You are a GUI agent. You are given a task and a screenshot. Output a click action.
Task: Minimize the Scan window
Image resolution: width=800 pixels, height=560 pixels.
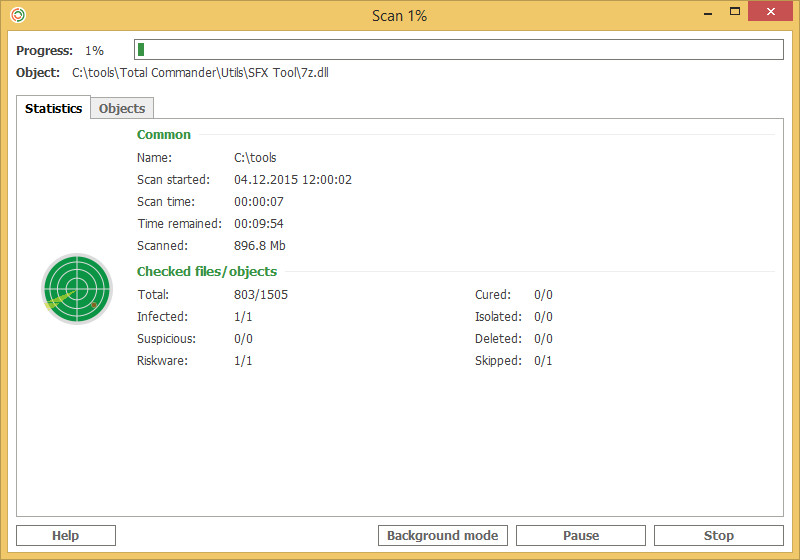click(708, 13)
